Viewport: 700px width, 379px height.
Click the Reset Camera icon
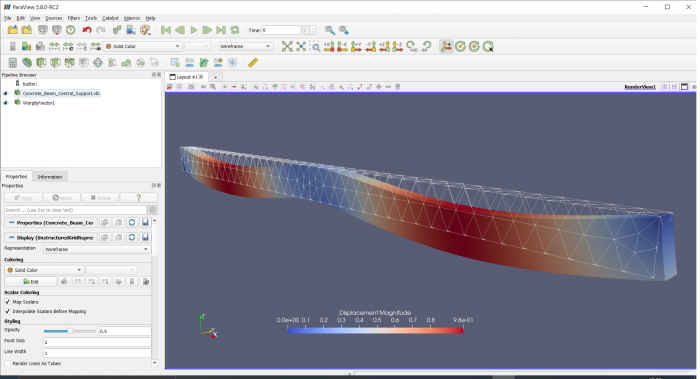(287, 46)
